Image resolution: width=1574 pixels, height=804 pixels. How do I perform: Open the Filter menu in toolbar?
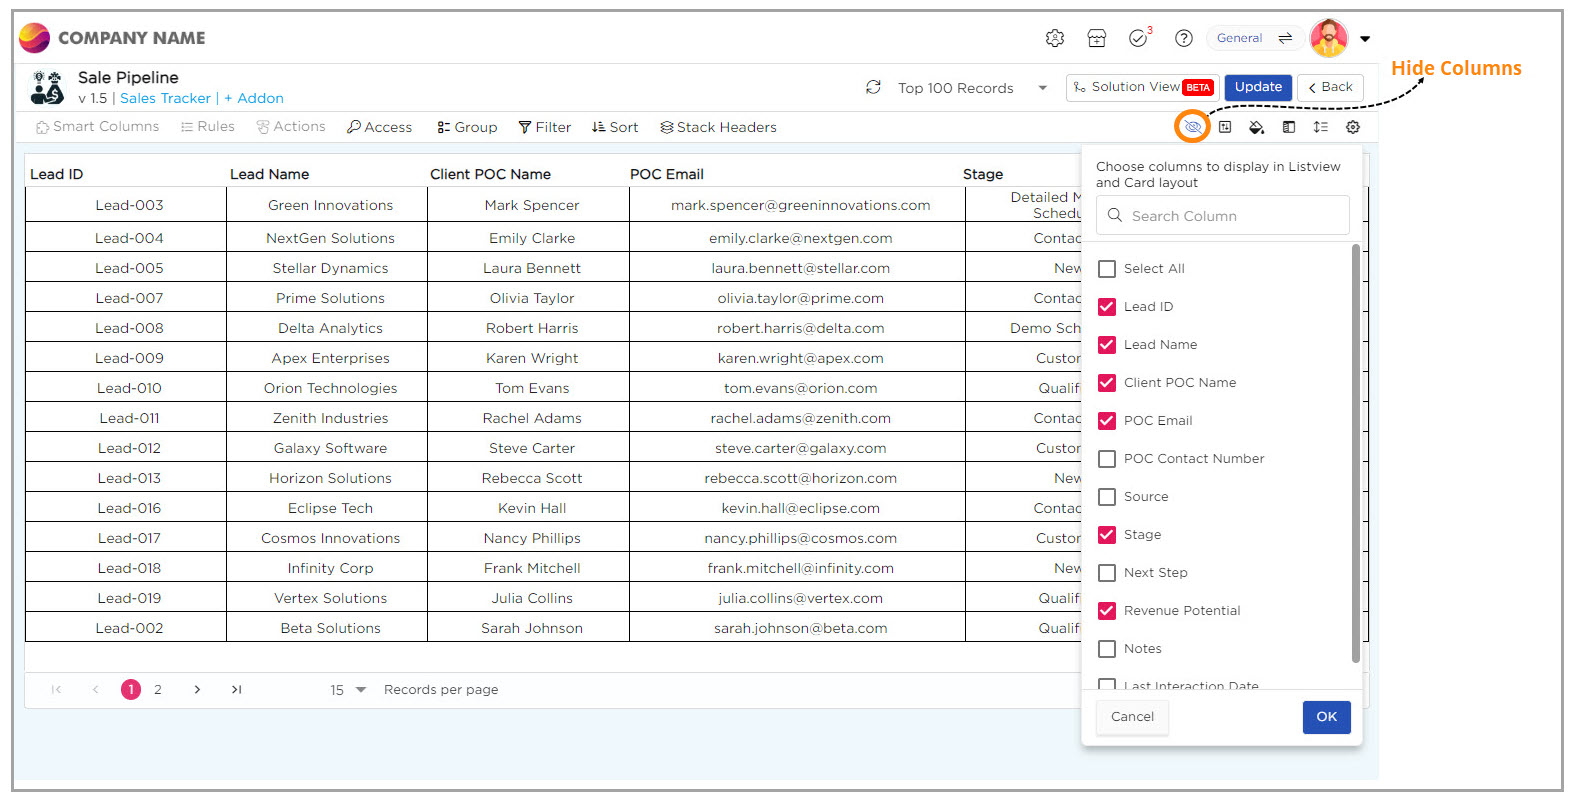[545, 127]
